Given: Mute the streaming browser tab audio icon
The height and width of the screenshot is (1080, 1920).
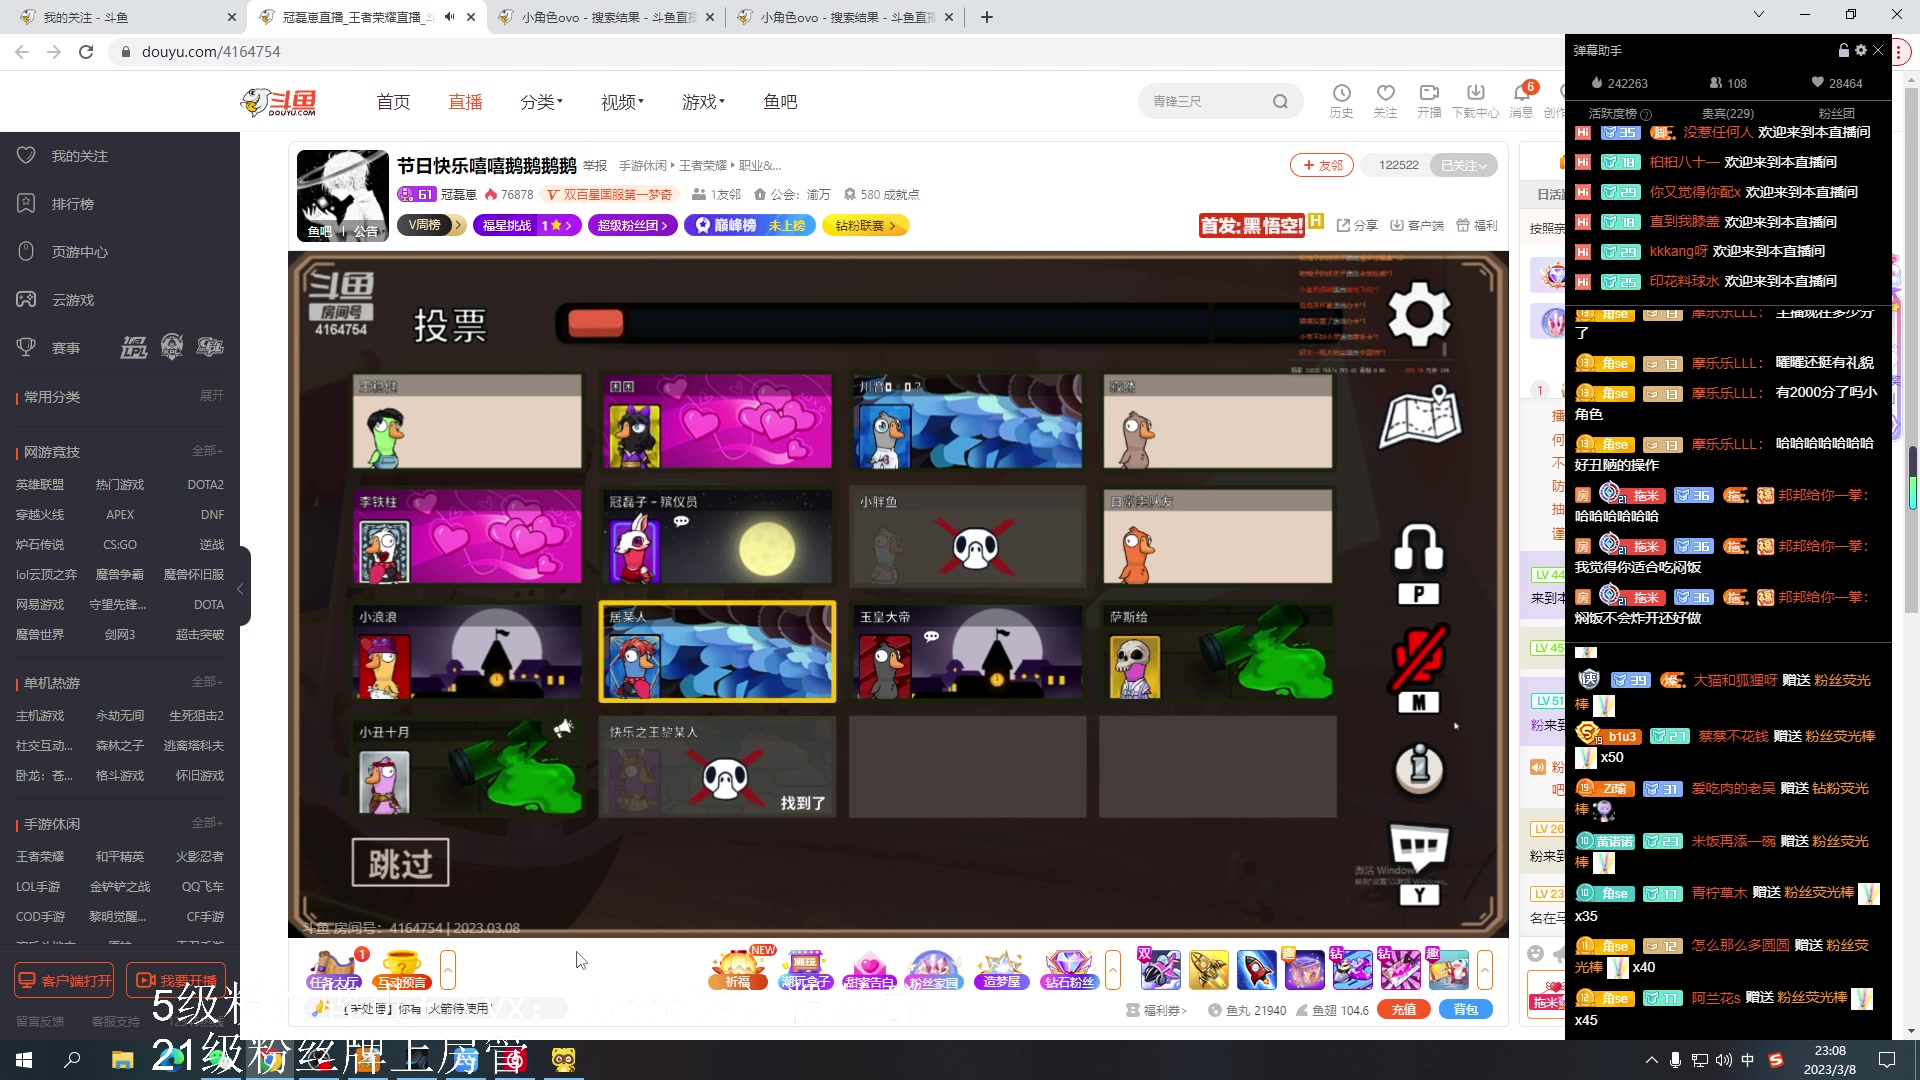Looking at the screenshot, I should [x=450, y=17].
